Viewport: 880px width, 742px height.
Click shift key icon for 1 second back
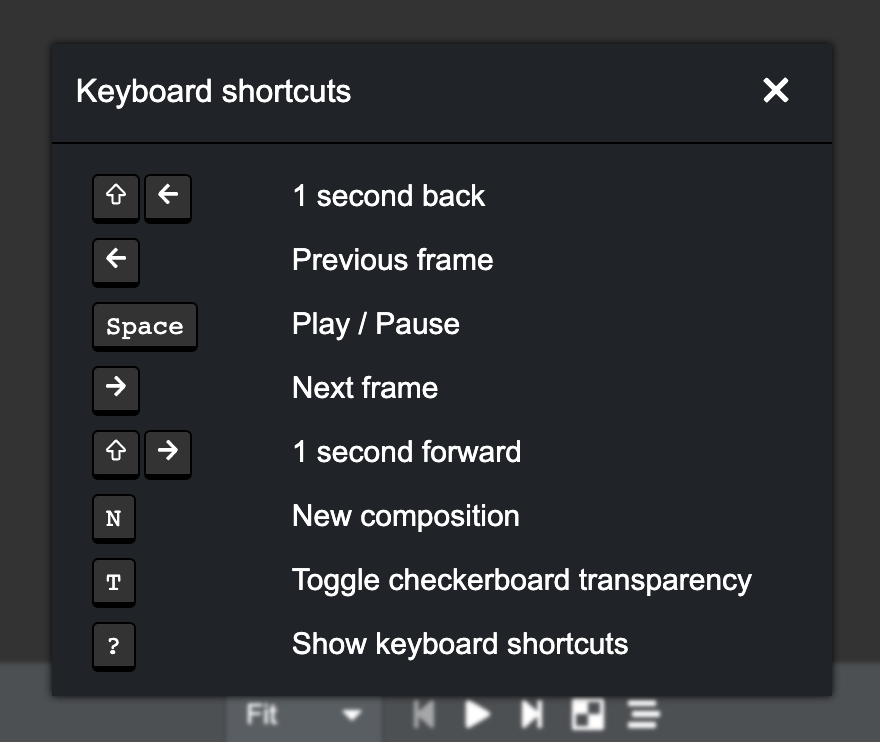tap(116, 197)
